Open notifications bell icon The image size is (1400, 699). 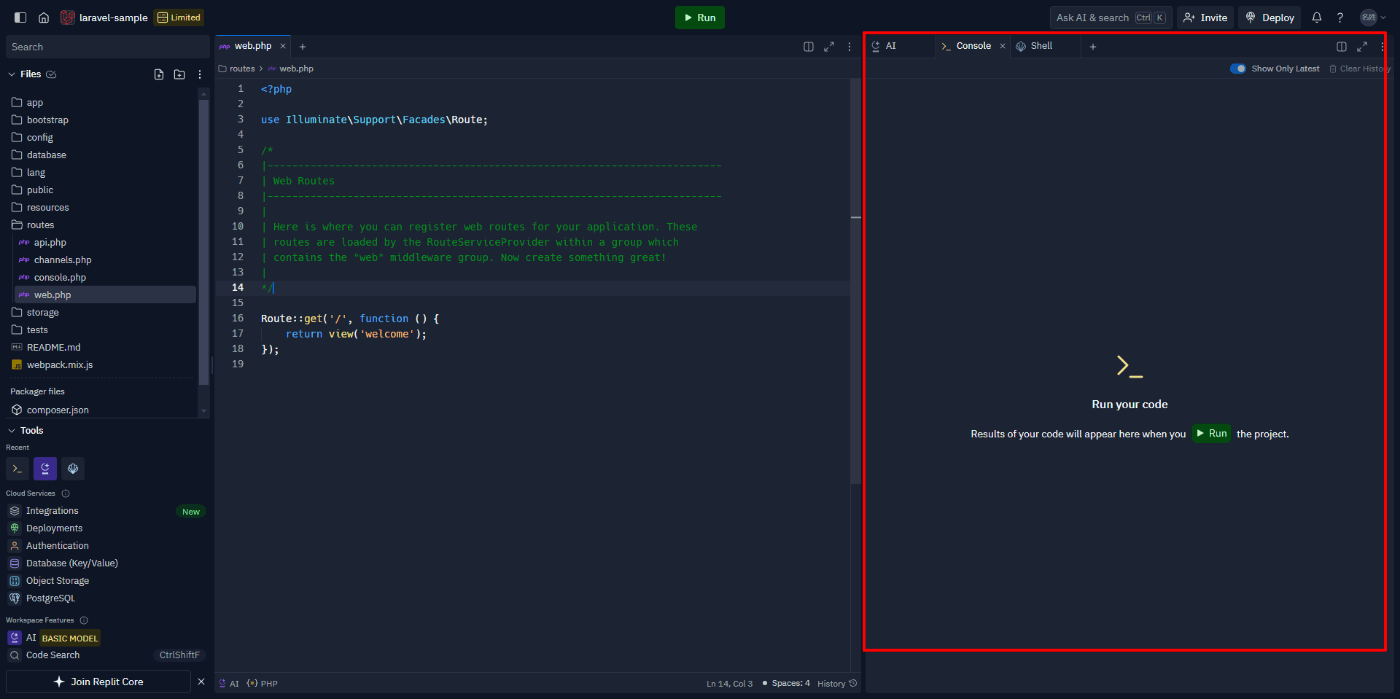pos(1317,17)
